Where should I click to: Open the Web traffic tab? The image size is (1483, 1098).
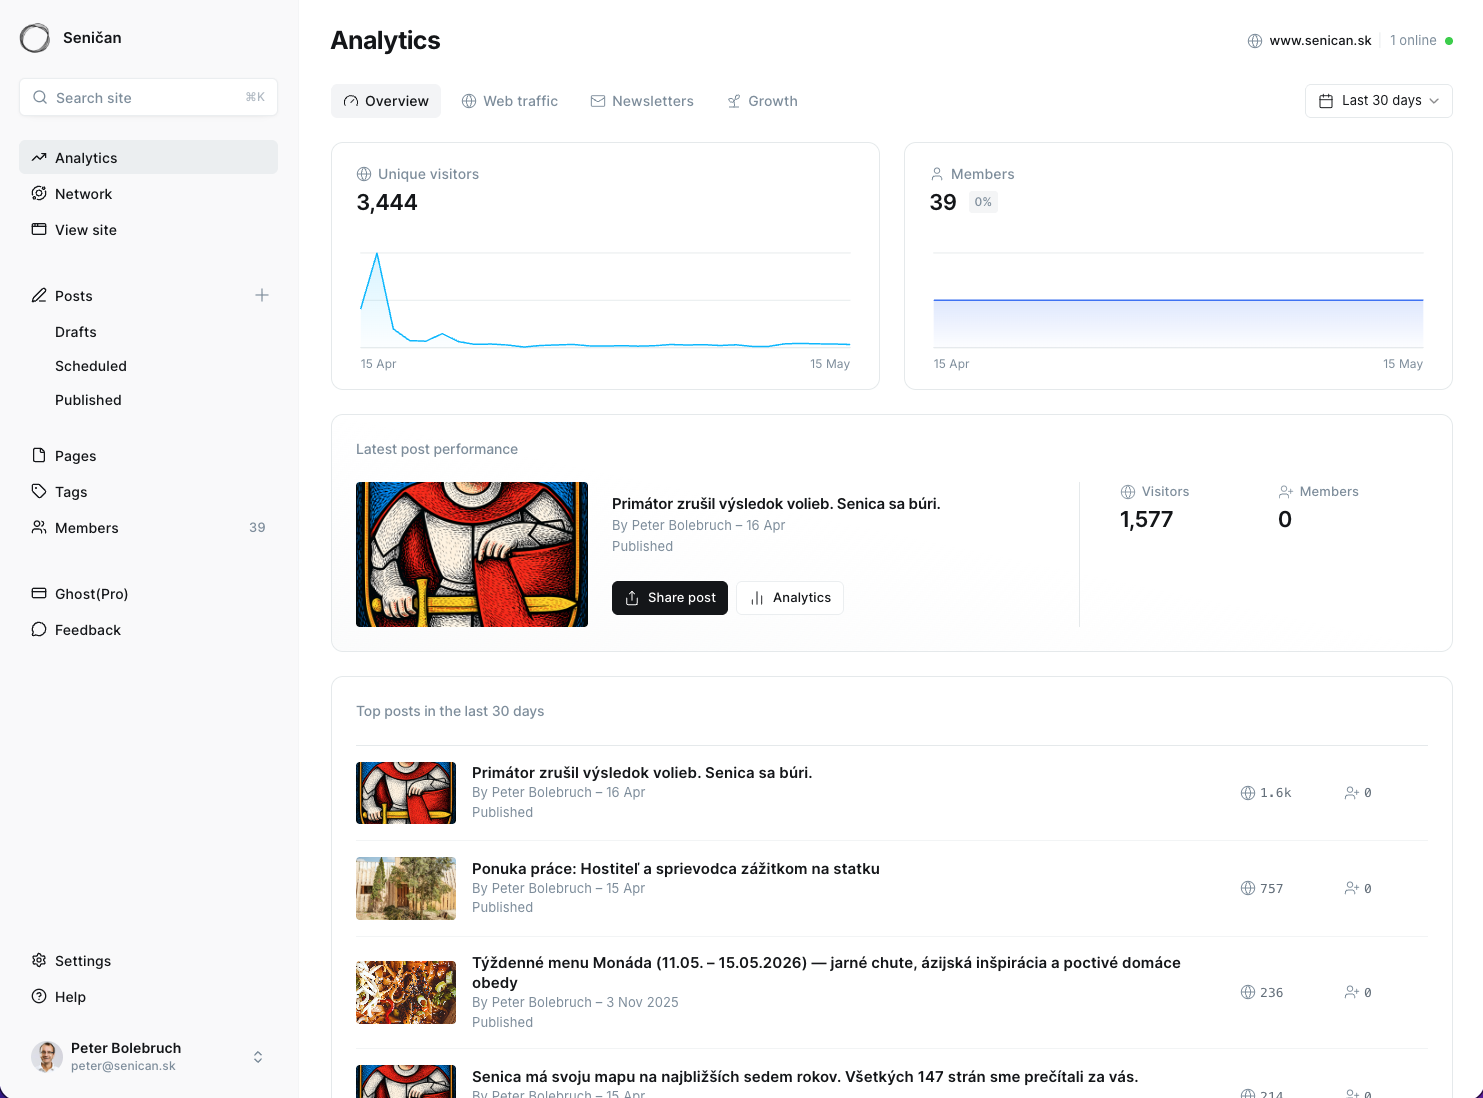tap(510, 101)
